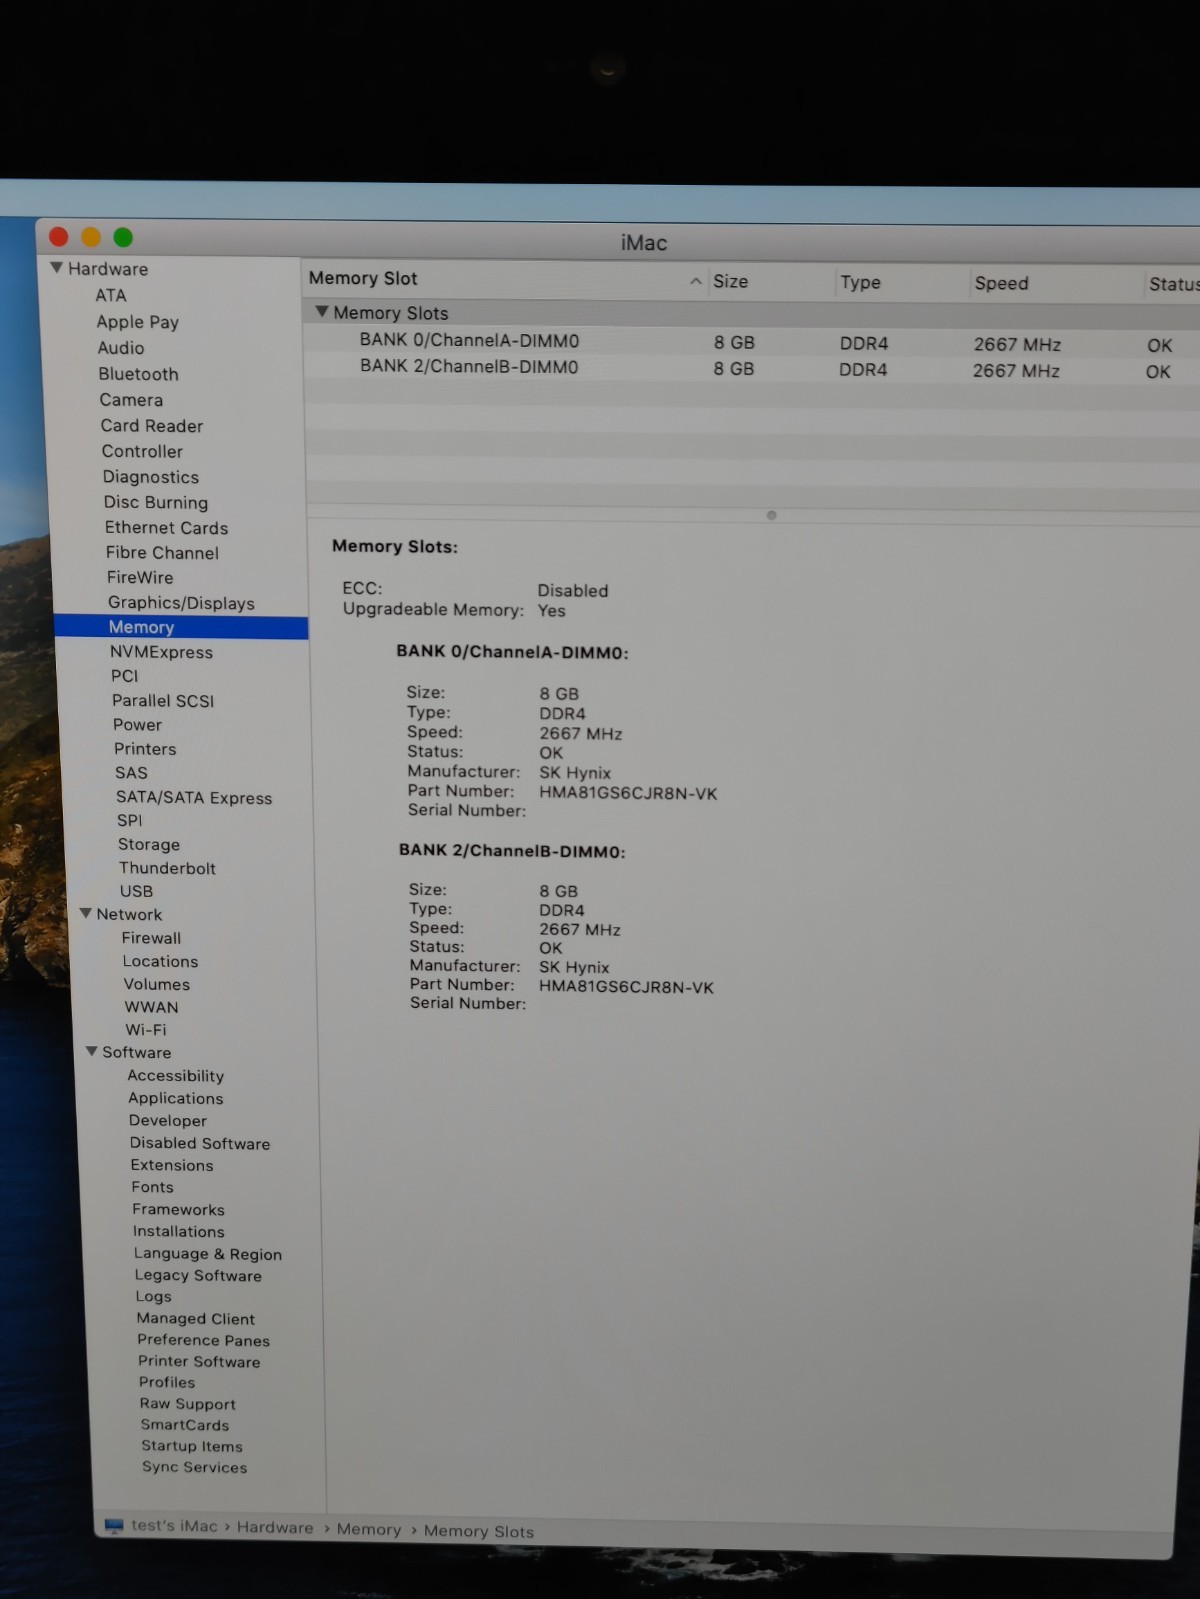
Task: Open Legacy Software entry
Action: pyautogui.click(x=198, y=1275)
